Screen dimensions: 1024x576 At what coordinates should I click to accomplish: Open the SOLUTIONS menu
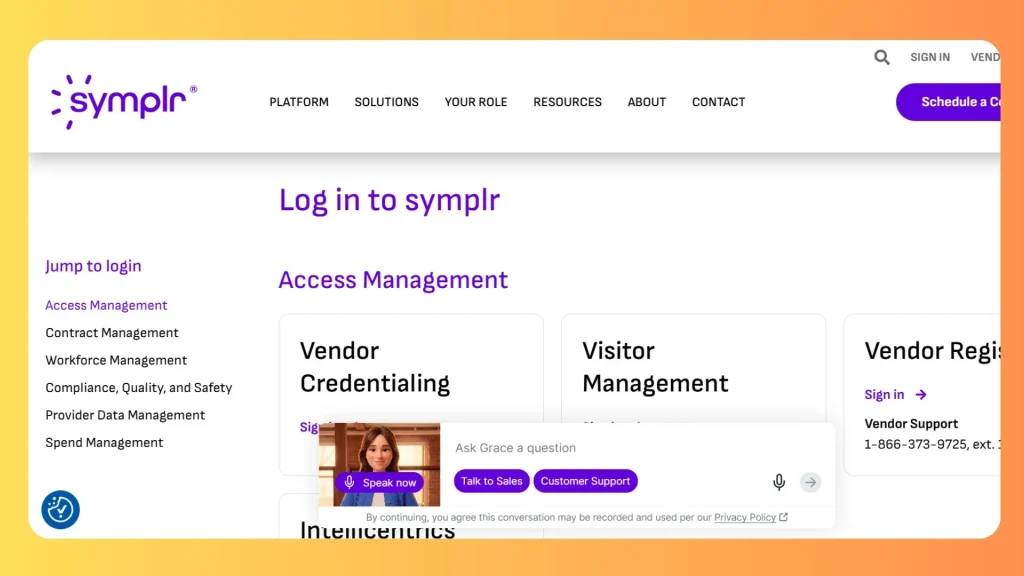click(x=387, y=102)
